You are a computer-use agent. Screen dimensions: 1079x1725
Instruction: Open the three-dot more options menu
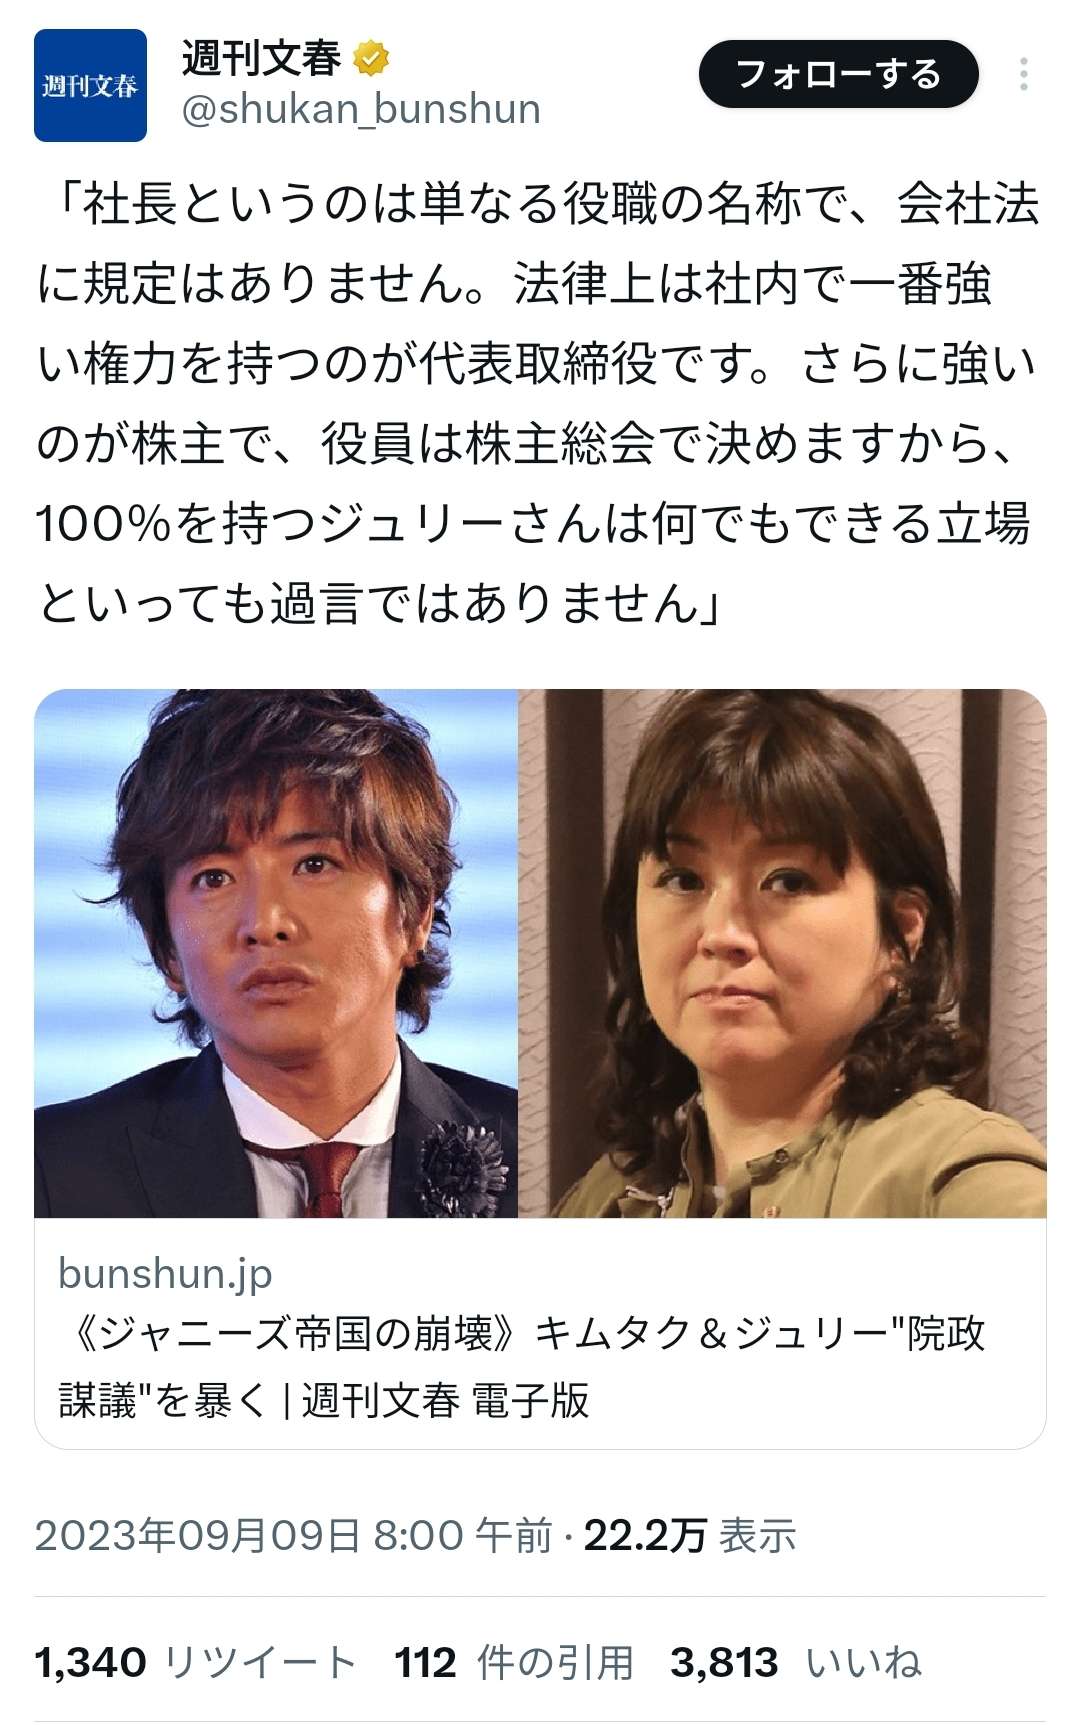[1023, 75]
